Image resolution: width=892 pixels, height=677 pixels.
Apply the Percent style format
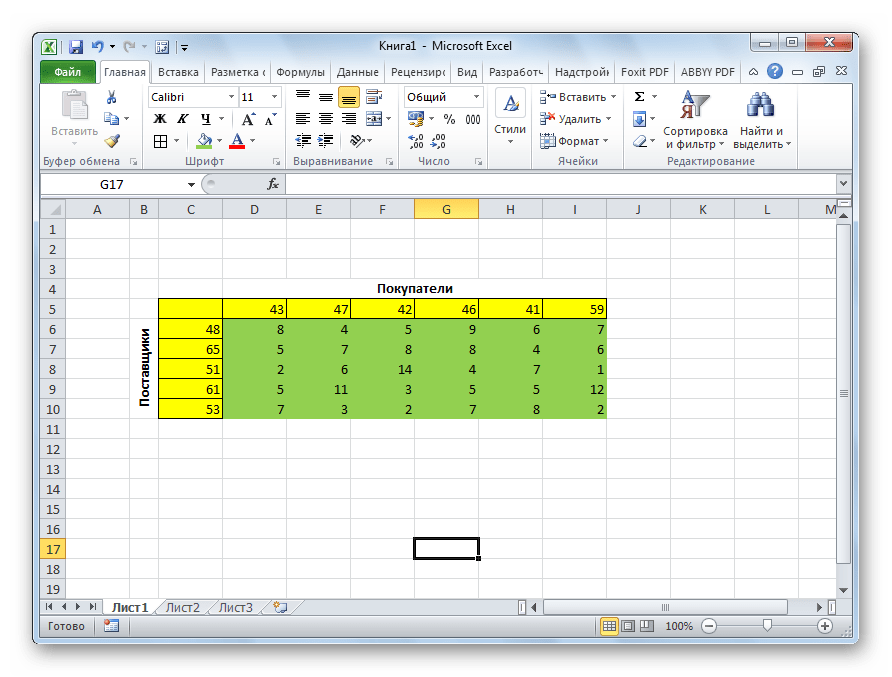(449, 119)
